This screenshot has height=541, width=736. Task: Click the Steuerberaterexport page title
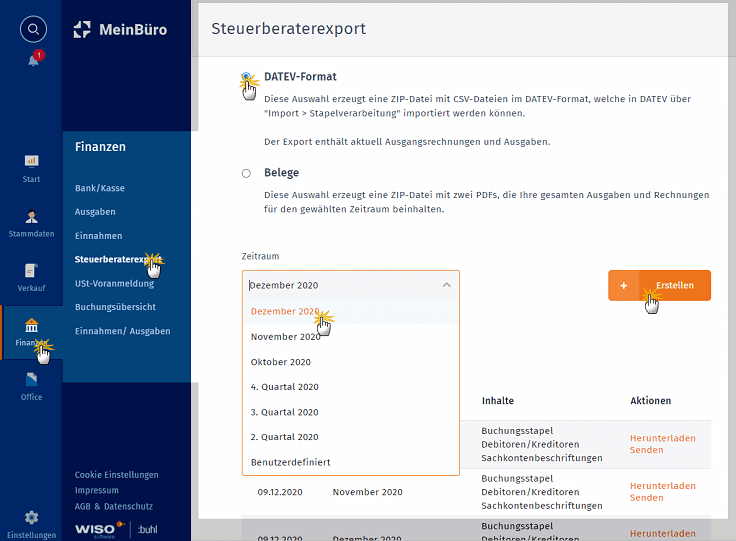(x=289, y=29)
